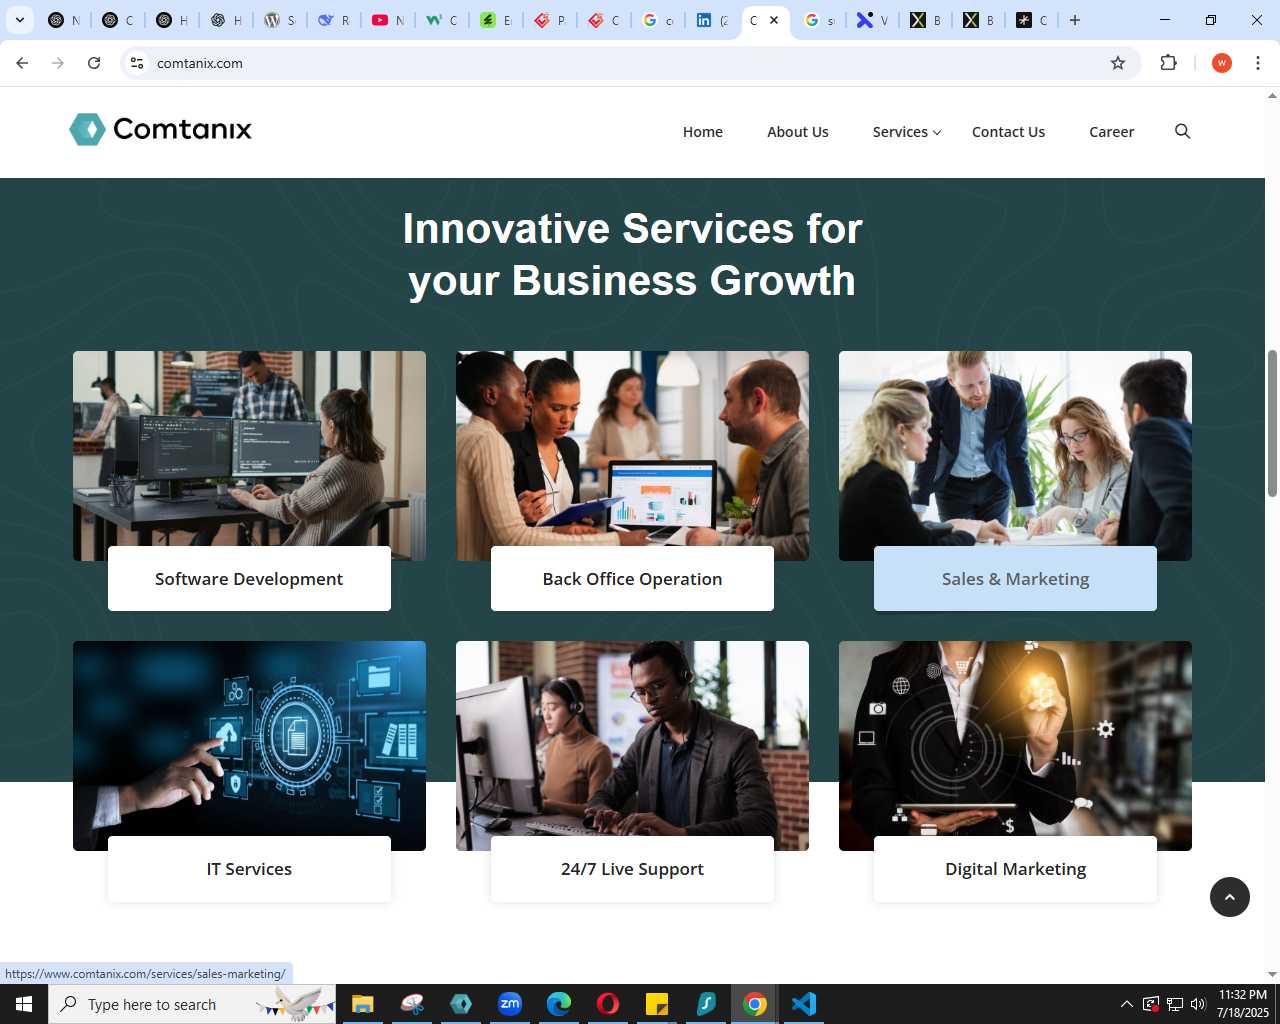Open 24/7 Live Support link
Image resolution: width=1280 pixels, height=1024 pixels.
pyautogui.click(x=632, y=869)
